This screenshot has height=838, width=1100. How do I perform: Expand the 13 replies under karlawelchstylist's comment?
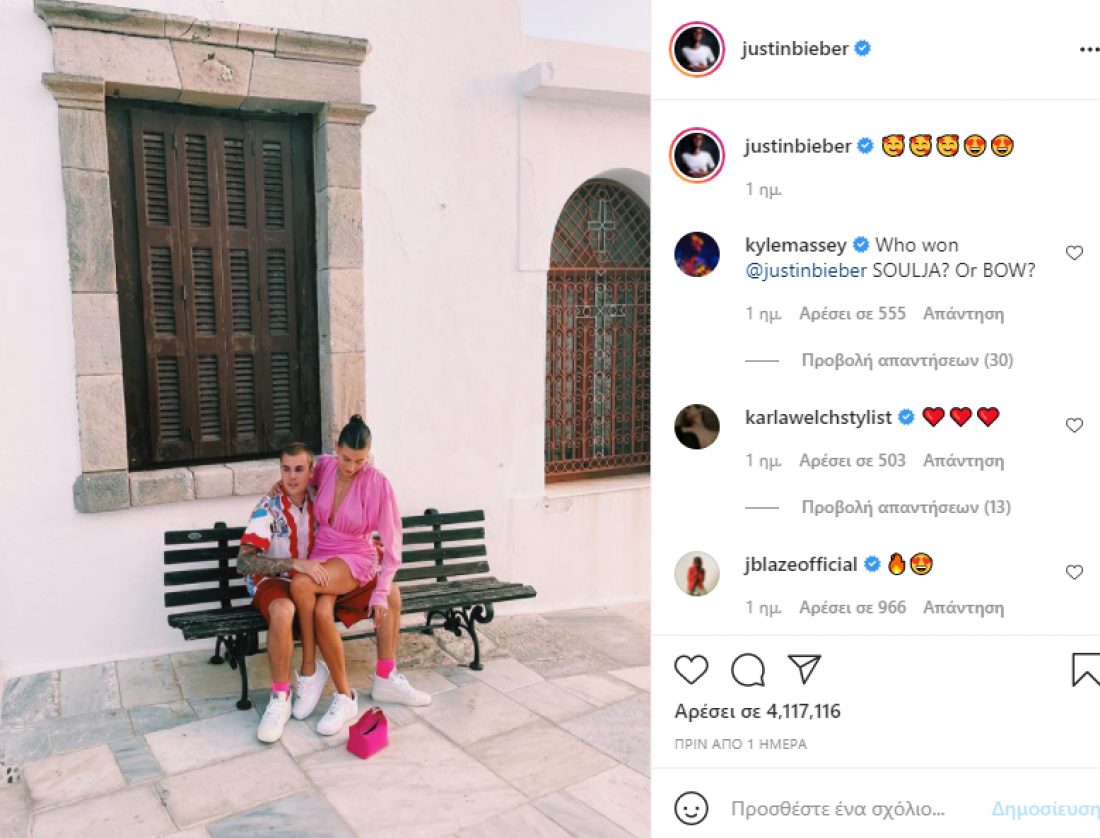click(906, 507)
